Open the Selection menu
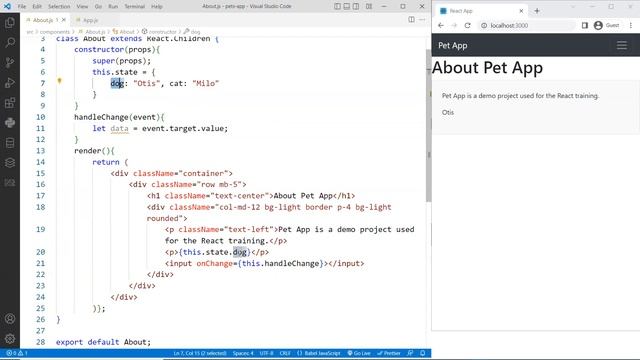The width and height of the screenshot is (640, 360). pos(59,7)
